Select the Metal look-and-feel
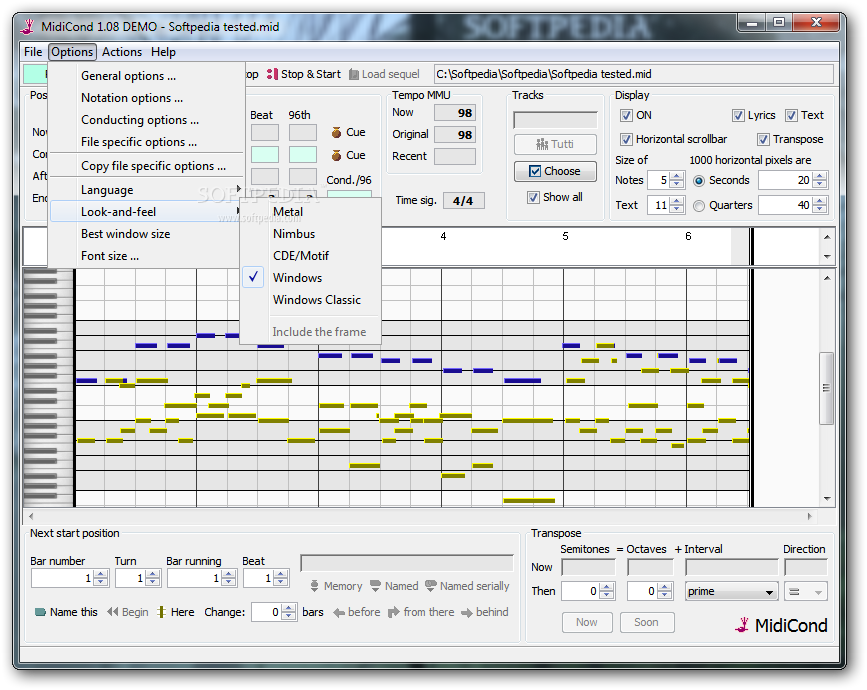867x690 pixels. pyautogui.click(x=310, y=212)
